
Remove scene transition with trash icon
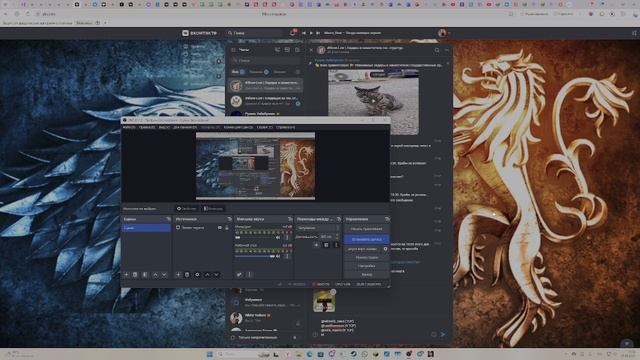point(326,245)
